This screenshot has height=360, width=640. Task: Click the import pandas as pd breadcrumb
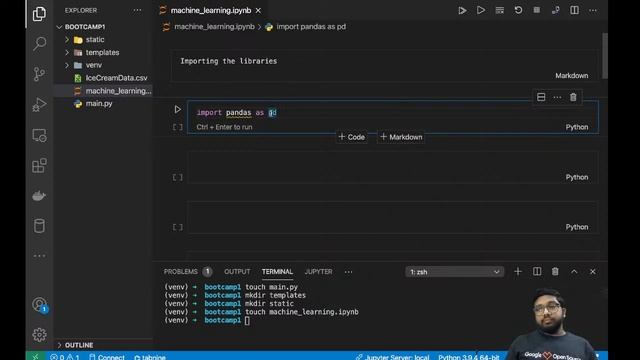coord(311,27)
